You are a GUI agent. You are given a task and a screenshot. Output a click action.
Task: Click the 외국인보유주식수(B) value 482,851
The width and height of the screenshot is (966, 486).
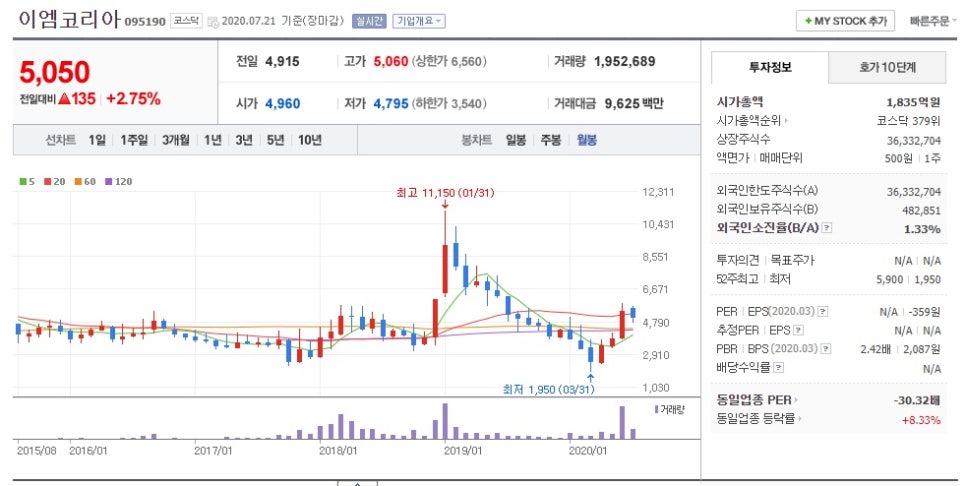(x=922, y=211)
